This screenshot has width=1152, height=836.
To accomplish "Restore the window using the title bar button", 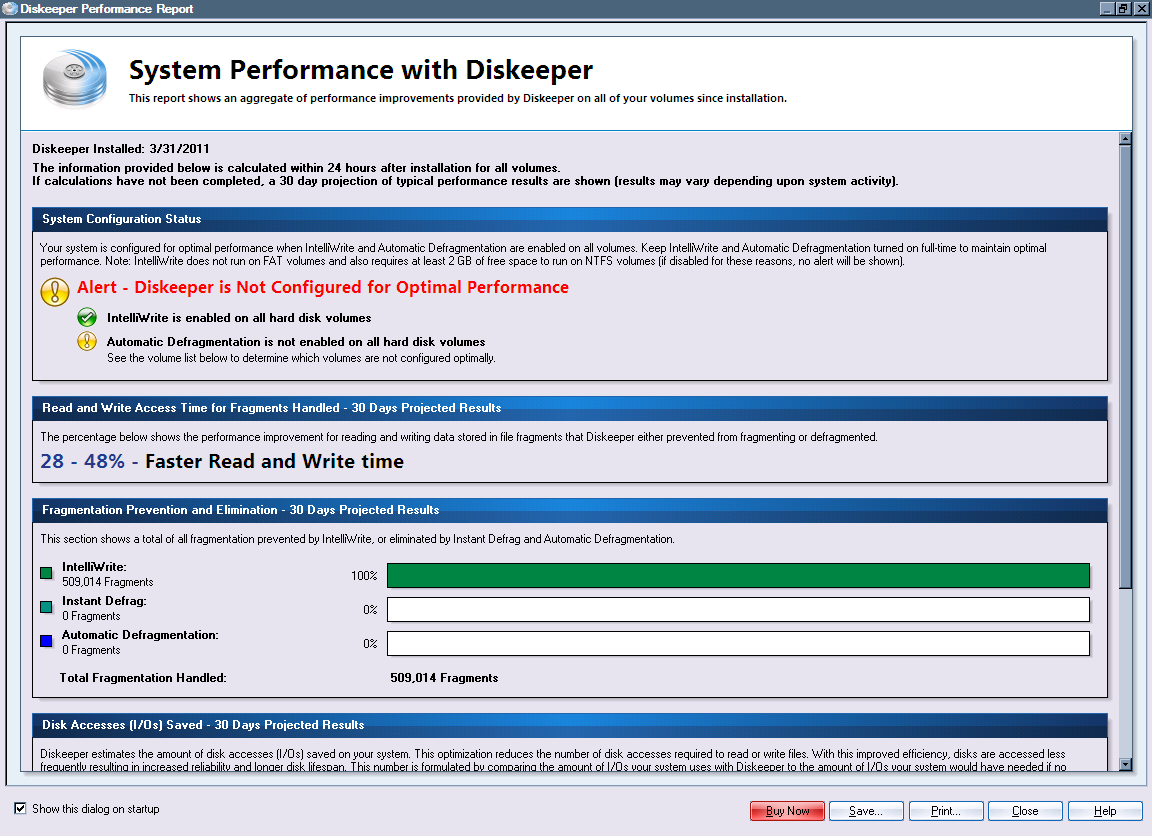I will [1124, 9].
